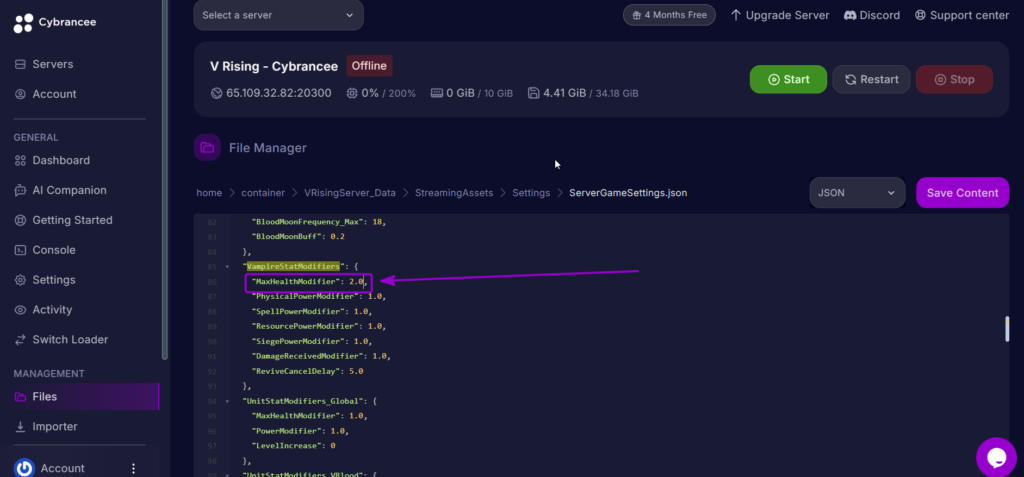
Task: Start the V Rising server
Action: click(x=788, y=79)
